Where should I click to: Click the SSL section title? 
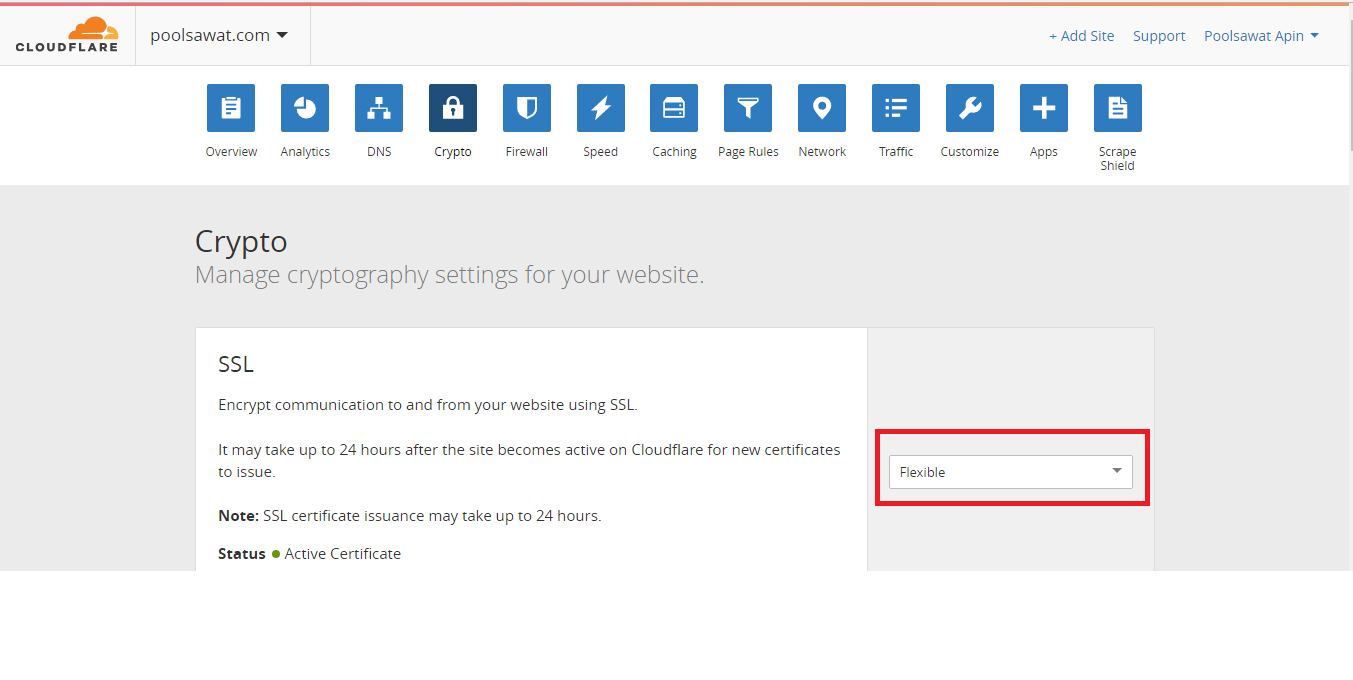pyautogui.click(x=236, y=364)
